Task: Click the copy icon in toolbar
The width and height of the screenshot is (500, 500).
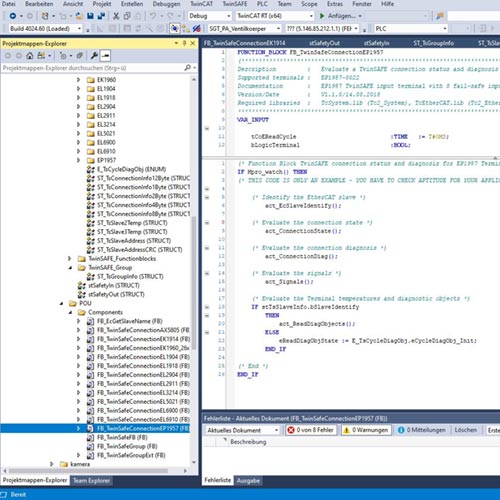Action: click(127, 16)
